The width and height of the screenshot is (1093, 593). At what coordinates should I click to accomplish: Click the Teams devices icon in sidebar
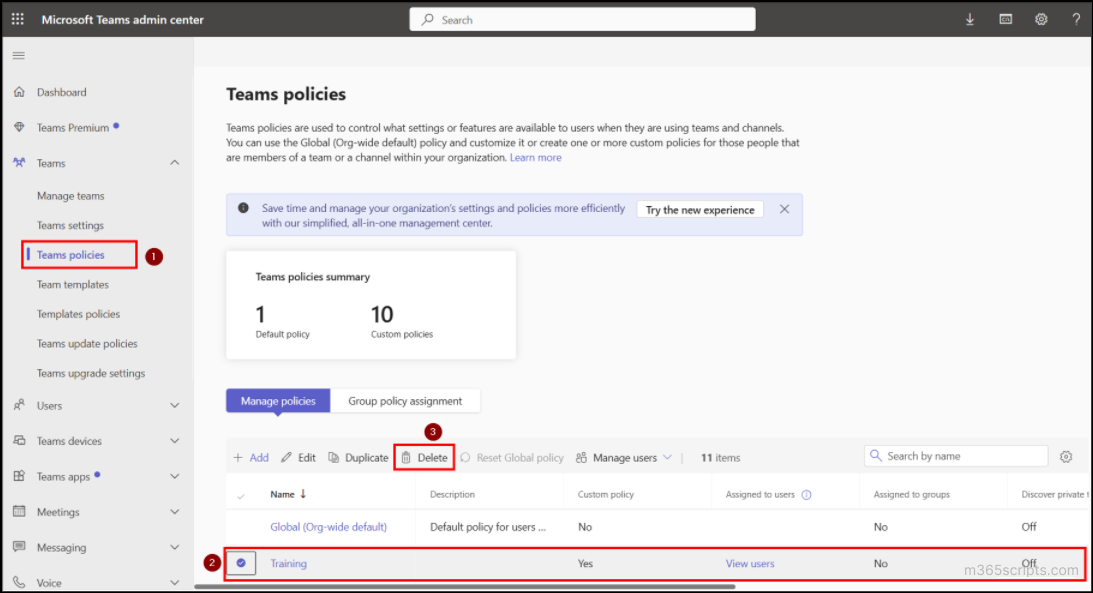(19, 440)
